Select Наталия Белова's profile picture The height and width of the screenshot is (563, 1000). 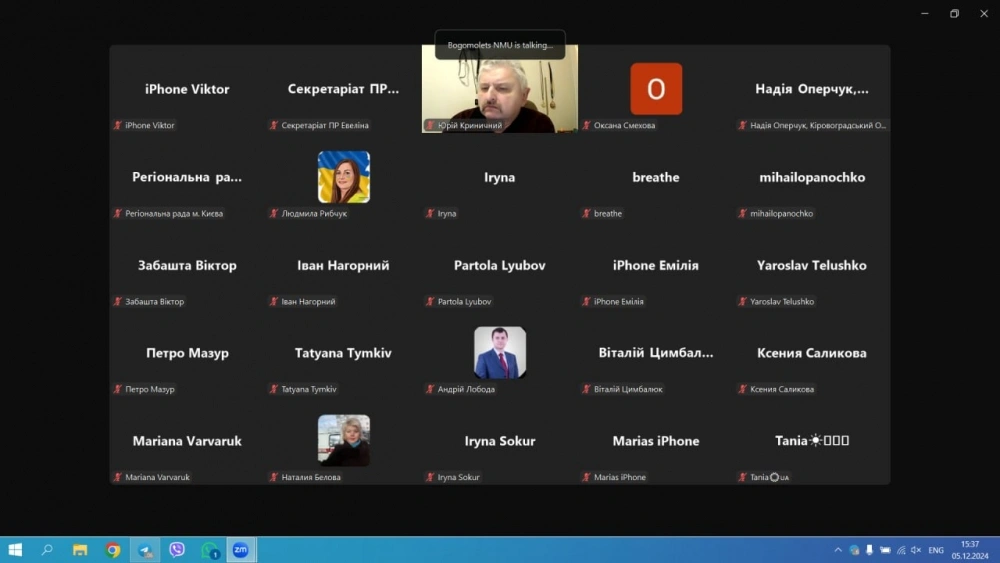pos(344,441)
